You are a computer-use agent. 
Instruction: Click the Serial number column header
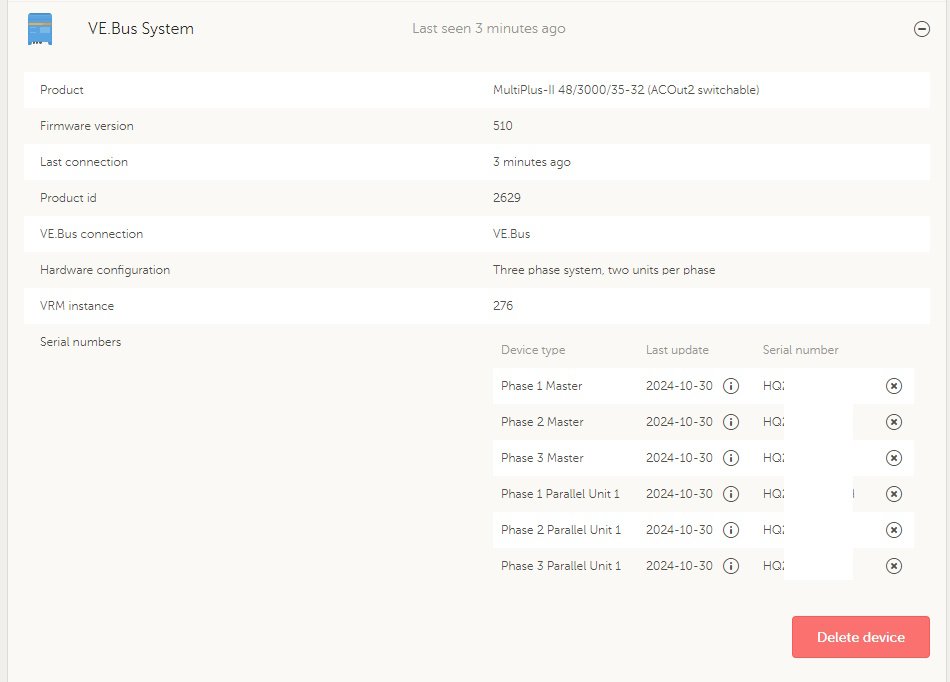[800, 350]
